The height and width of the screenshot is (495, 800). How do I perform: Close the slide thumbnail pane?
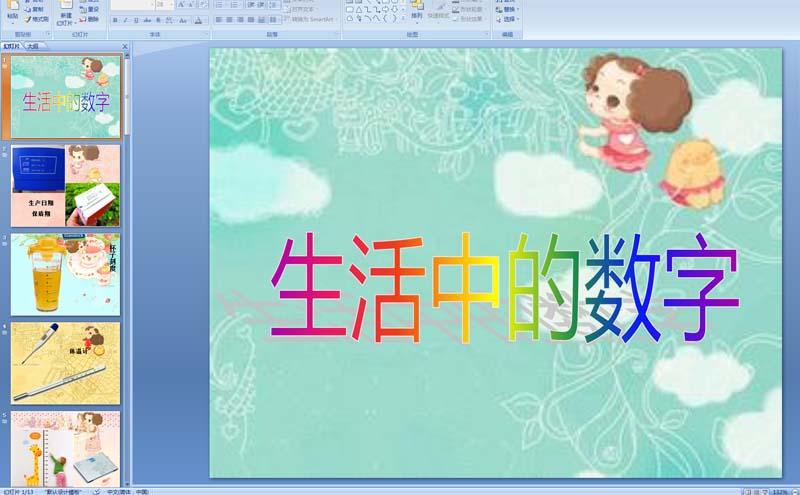tap(125, 46)
